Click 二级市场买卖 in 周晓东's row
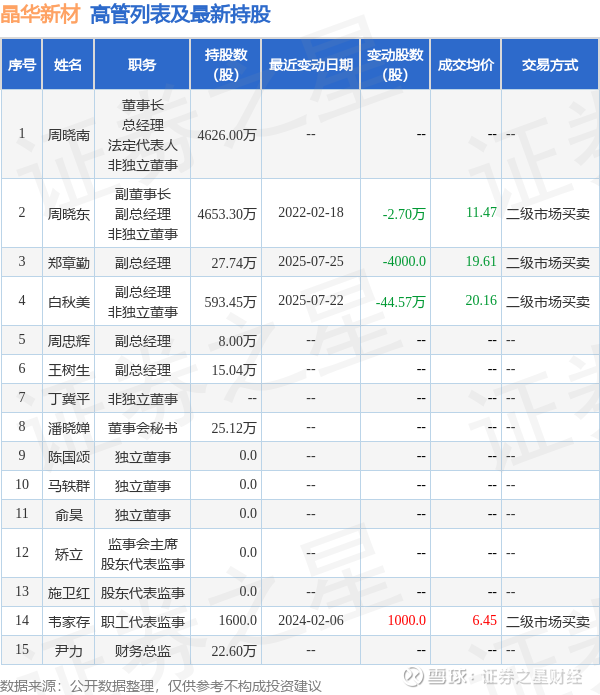The height and width of the screenshot is (695, 600). coord(548,214)
